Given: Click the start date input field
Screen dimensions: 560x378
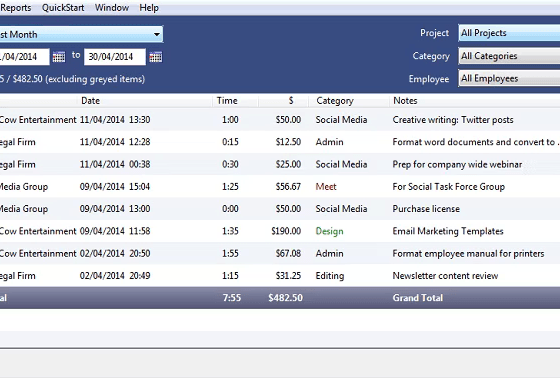Looking at the screenshot, I should (24, 57).
